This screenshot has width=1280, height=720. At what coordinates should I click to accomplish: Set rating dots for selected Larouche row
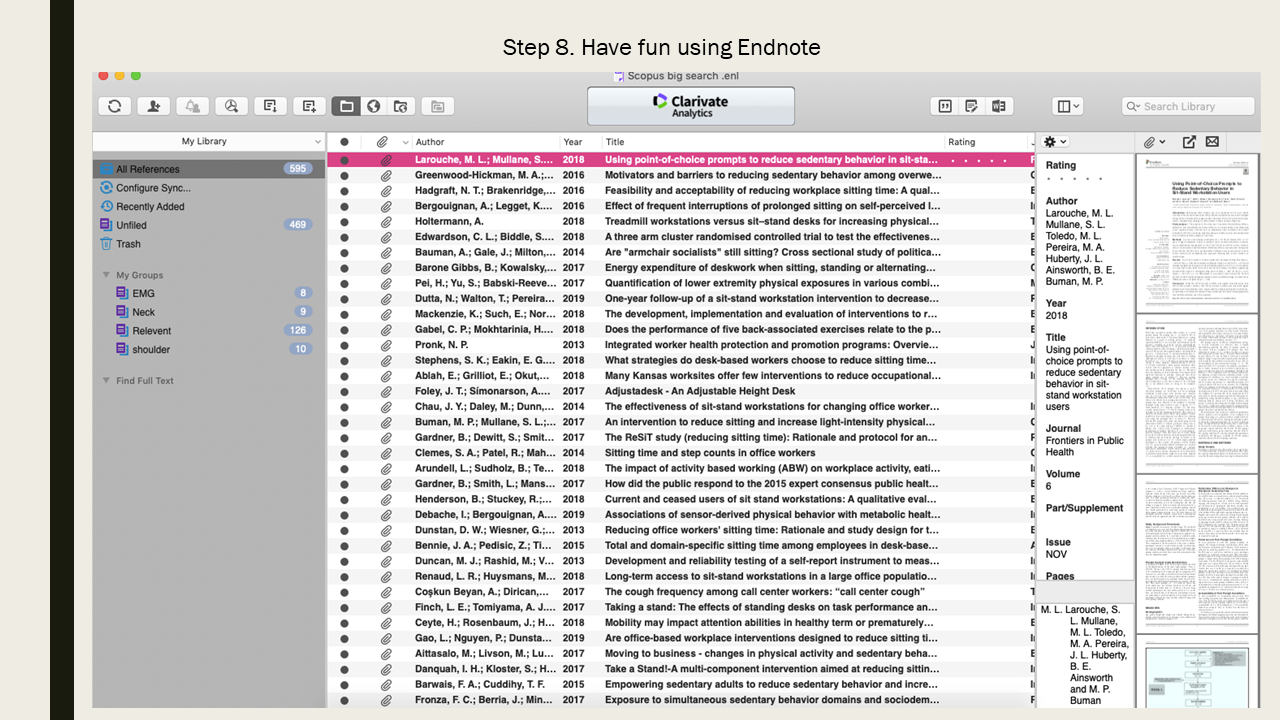point(978,160)
